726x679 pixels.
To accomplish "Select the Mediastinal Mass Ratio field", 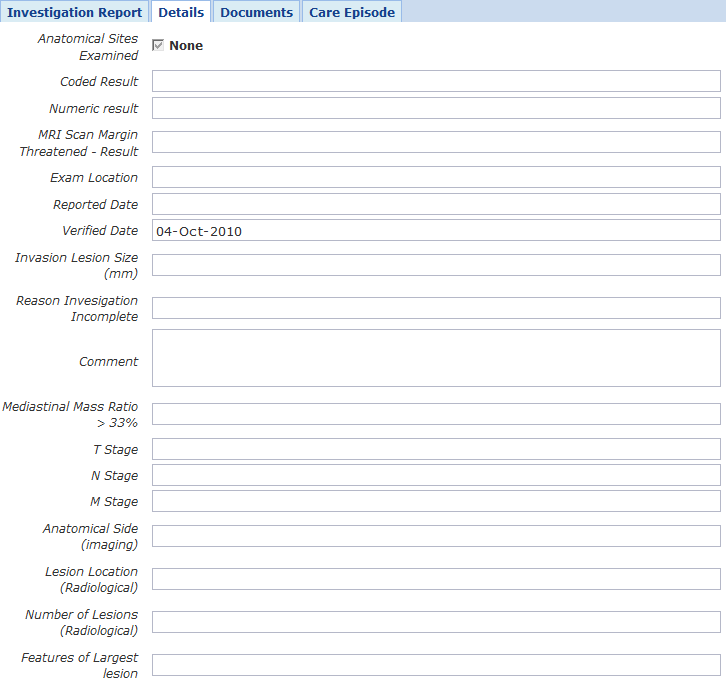I will 436,414.
